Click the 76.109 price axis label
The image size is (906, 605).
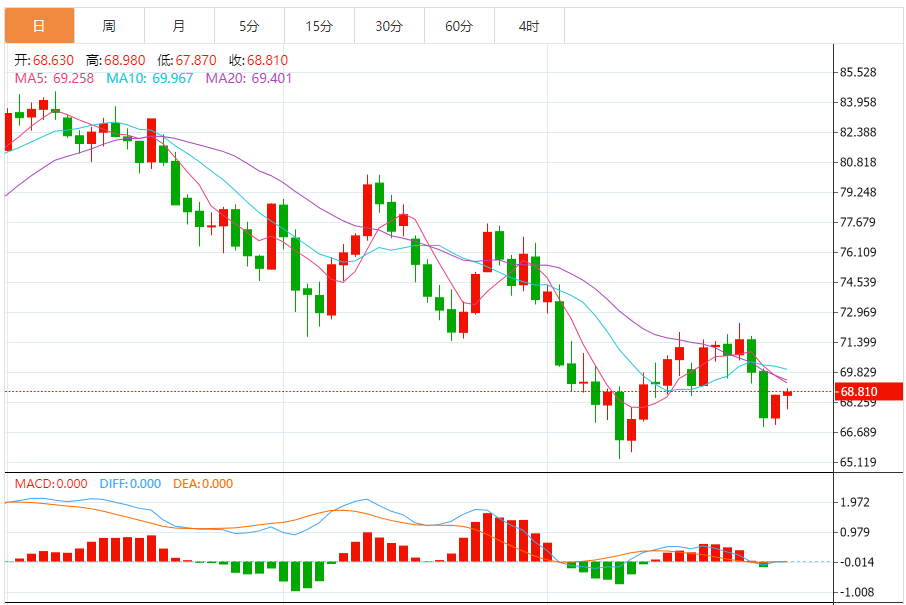[x=858, y=253]
